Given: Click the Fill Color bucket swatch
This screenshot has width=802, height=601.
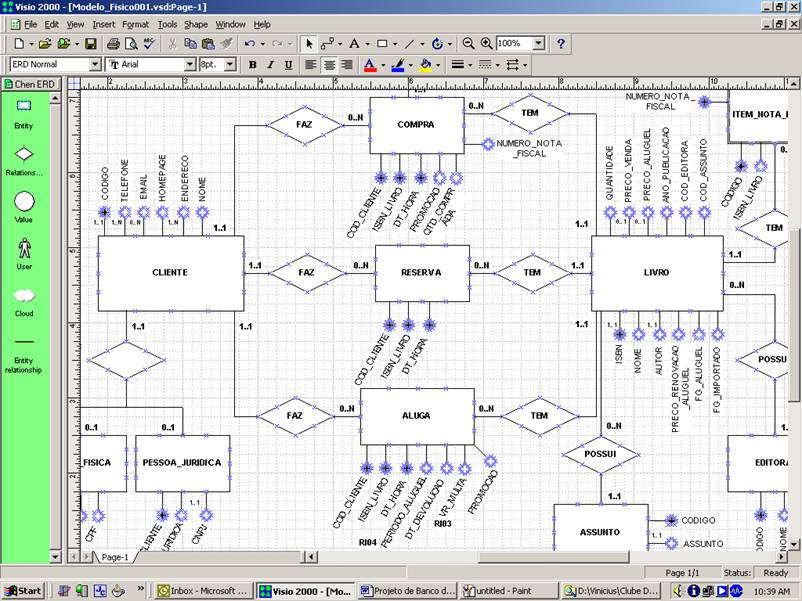Looking at the screenshot, I should click(x=425, y=65).
